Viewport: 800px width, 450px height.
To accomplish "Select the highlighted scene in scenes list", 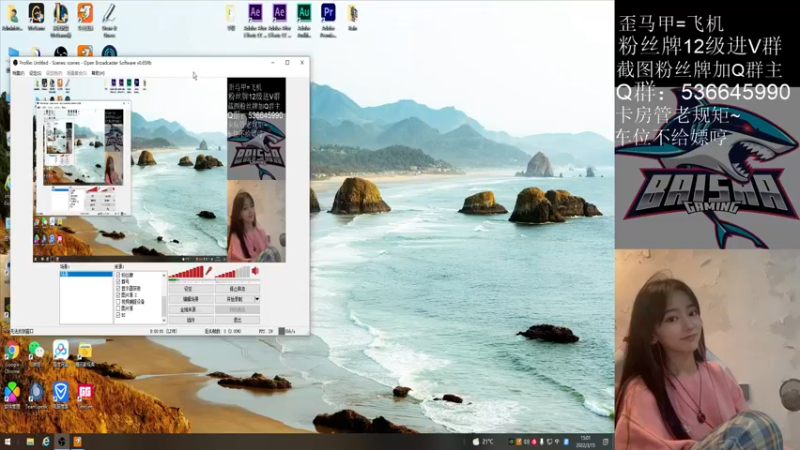I will point(86,274).
